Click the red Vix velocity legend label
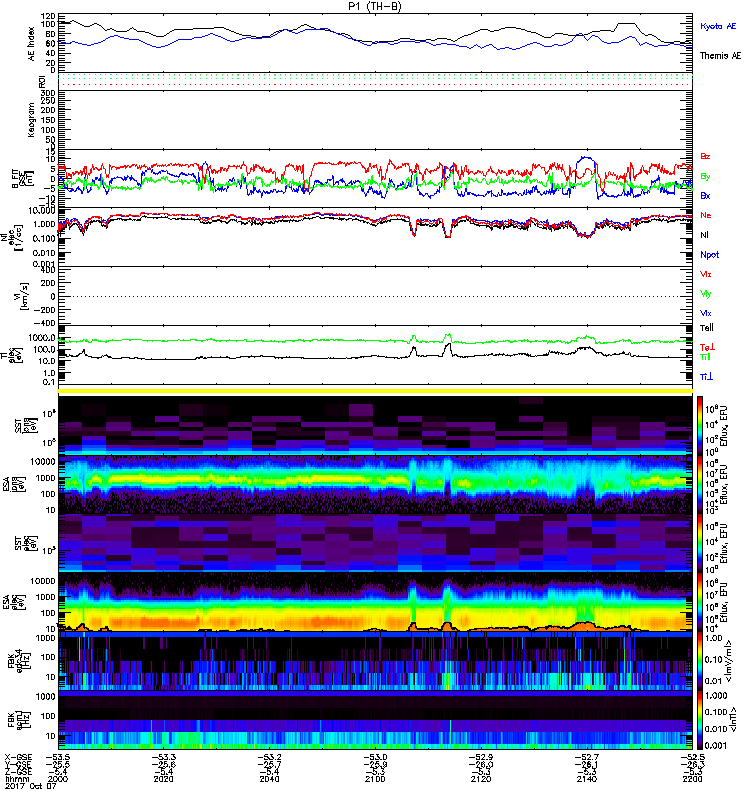 tap(705, 274)
